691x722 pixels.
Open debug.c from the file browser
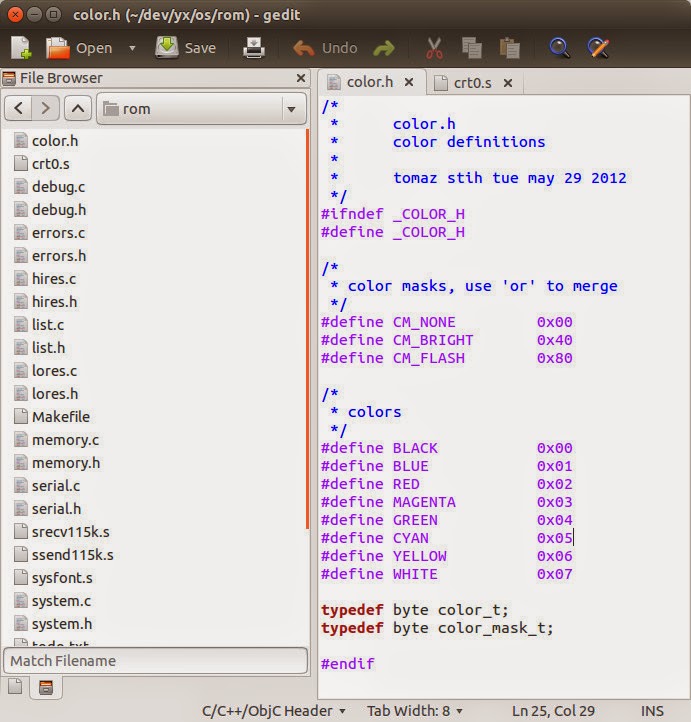pos(49,186)
